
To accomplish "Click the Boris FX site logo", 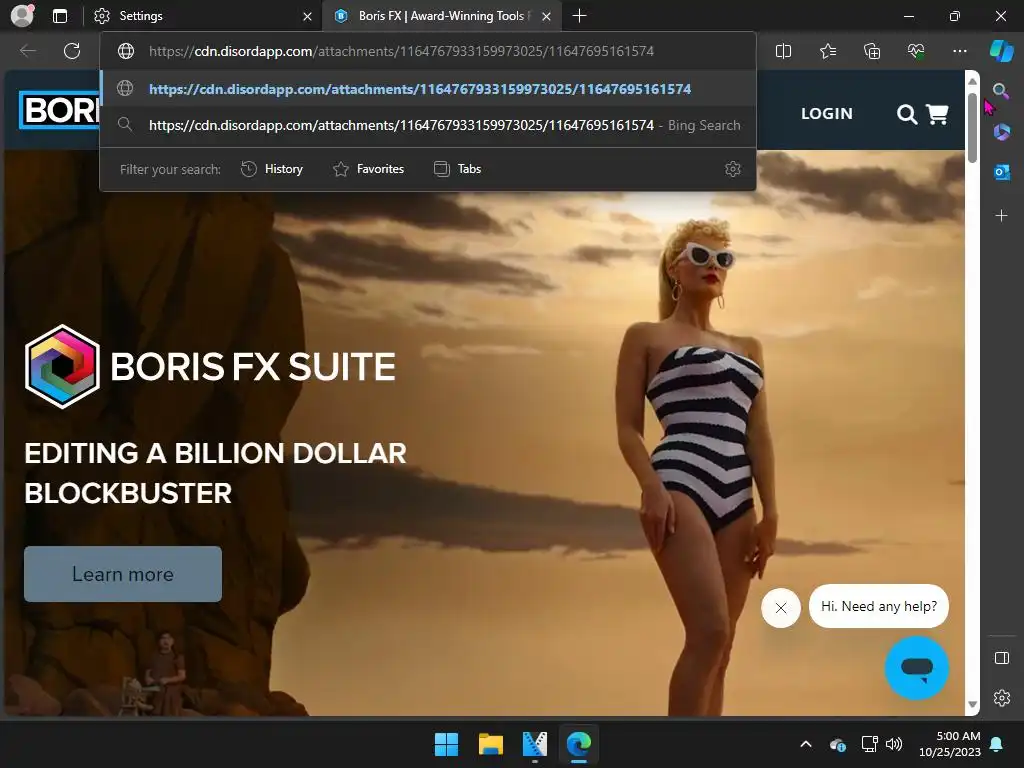I will [x=59, y=110].
